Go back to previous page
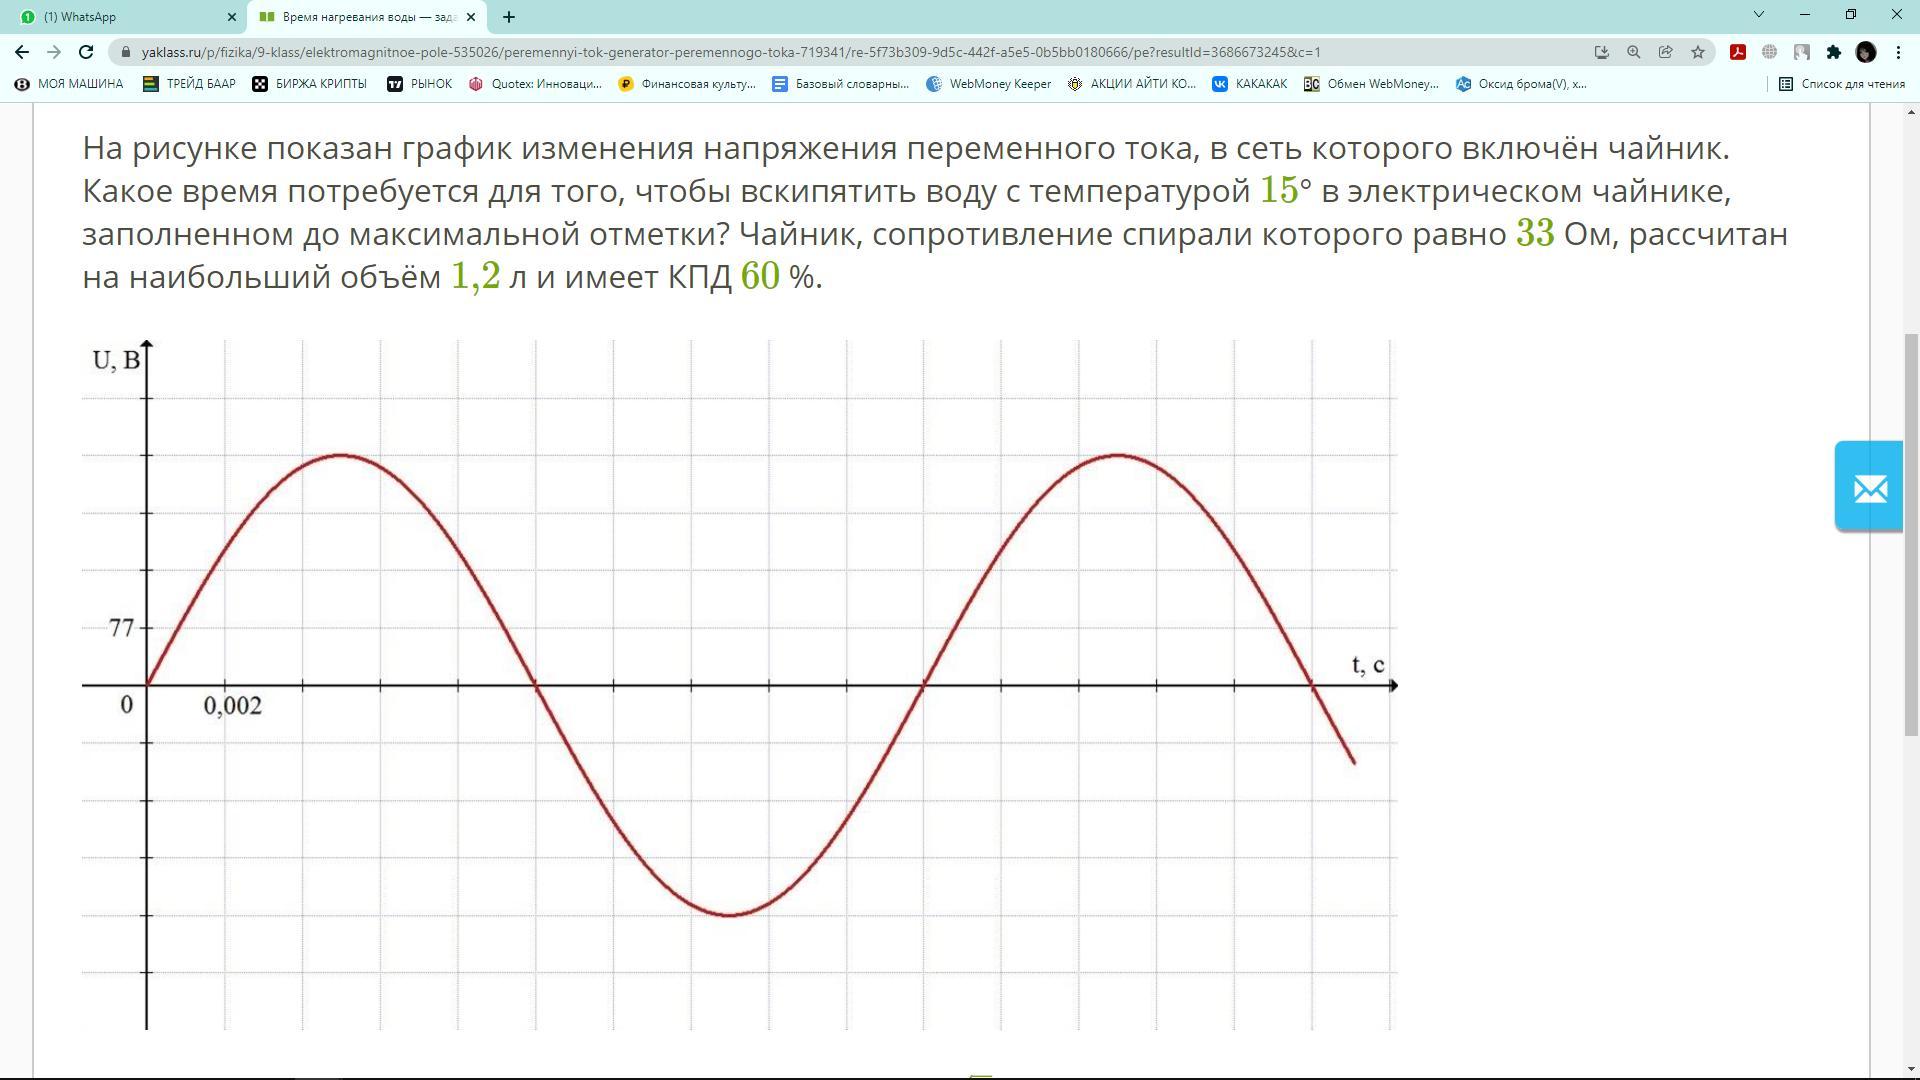This screenshot has width=1920, height=1080. coord(22,52)
